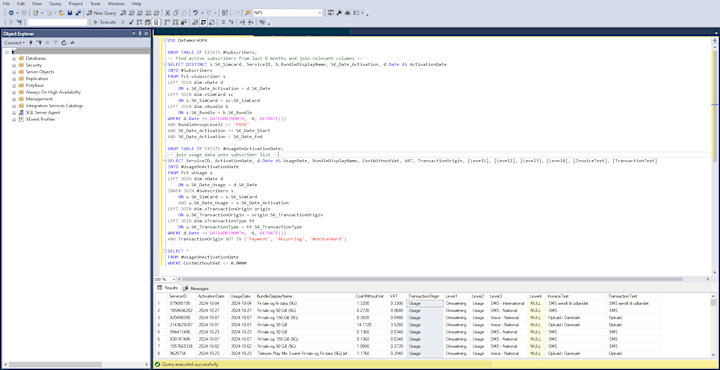Screen dimensions: 720x370
Task: Open the File menu
Action: [x=6, y=3]
